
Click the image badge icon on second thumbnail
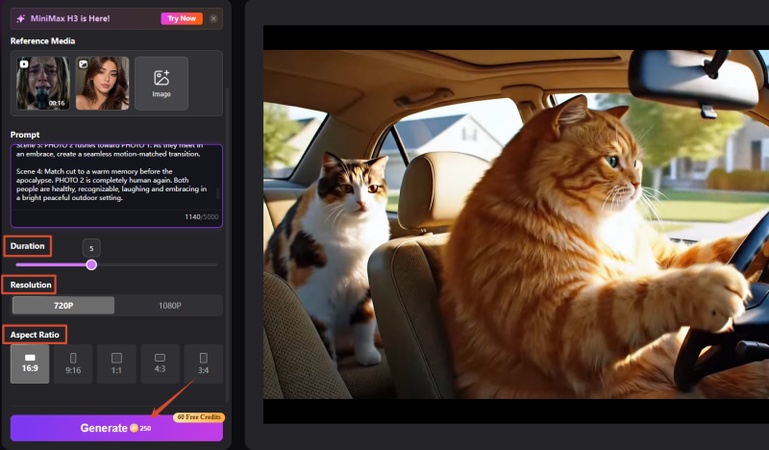click(83, 64)
